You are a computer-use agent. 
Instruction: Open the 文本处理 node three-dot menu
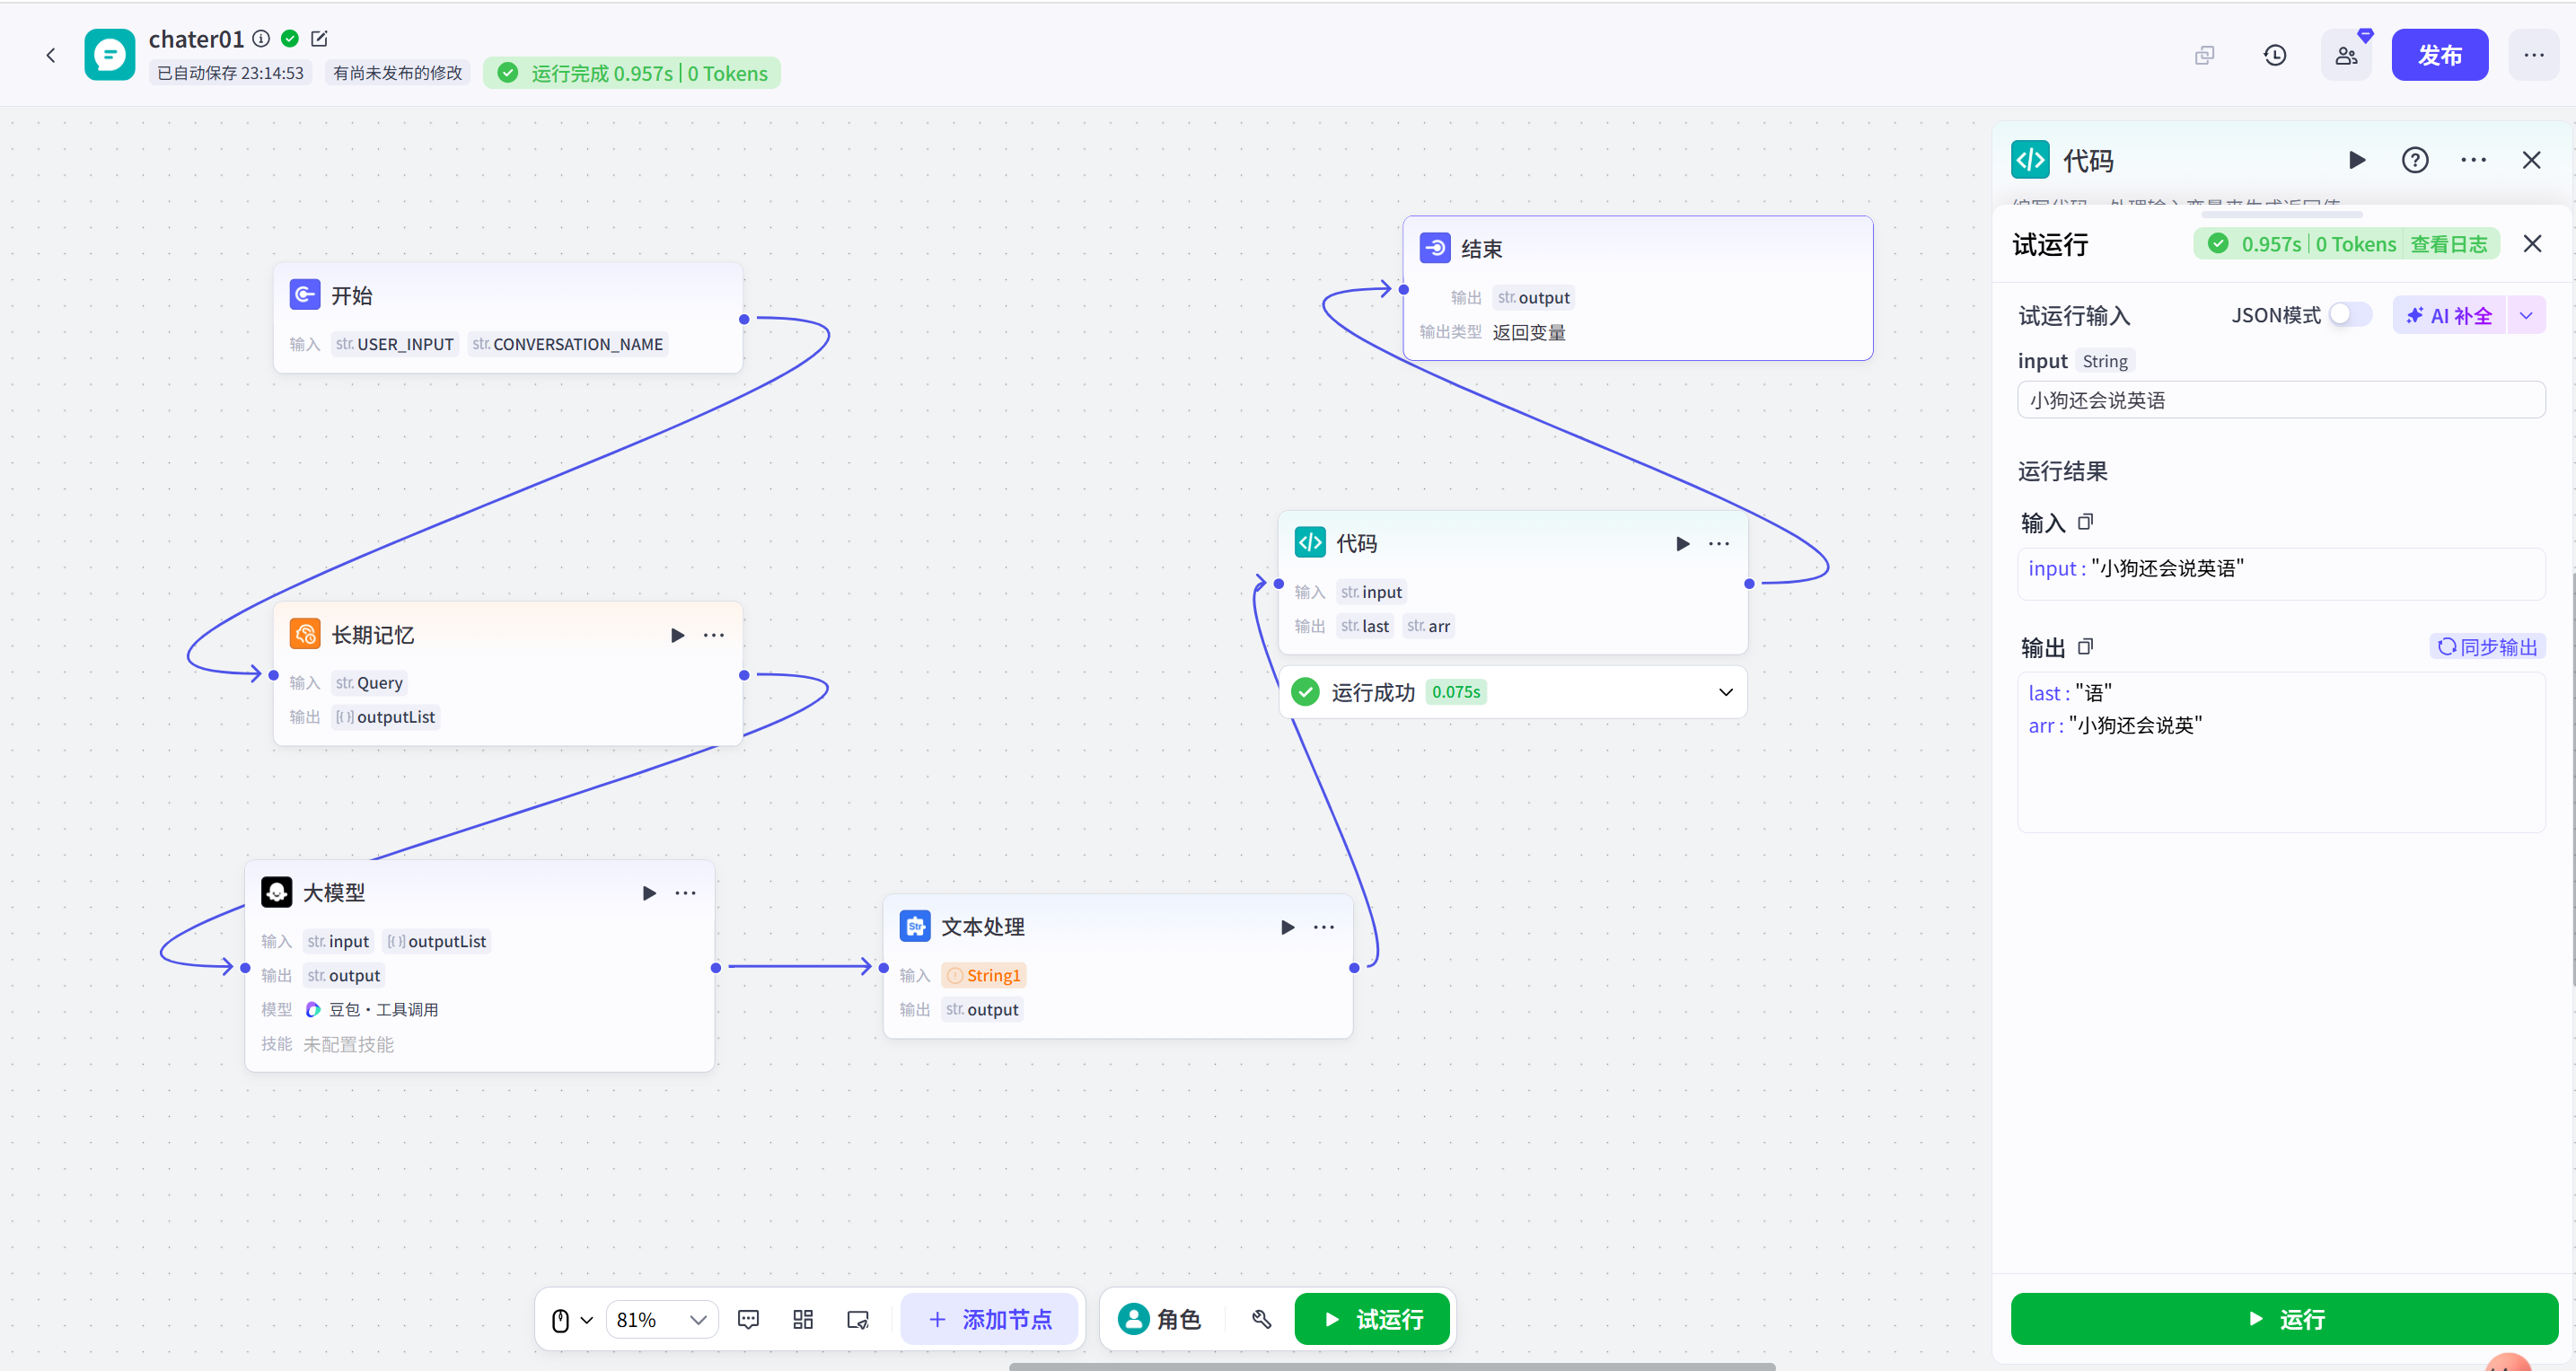[x=1323, y=927]
